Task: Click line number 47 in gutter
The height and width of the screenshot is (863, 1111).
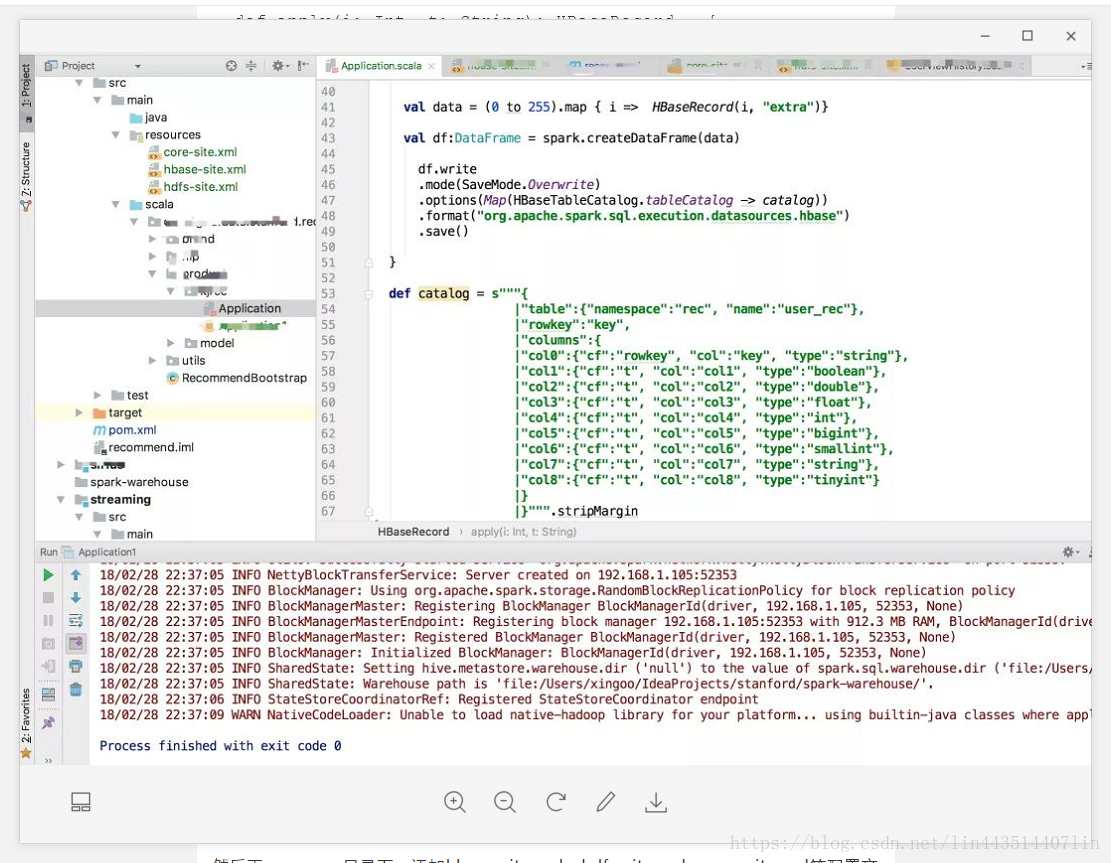Action: (x=327, y=201)
